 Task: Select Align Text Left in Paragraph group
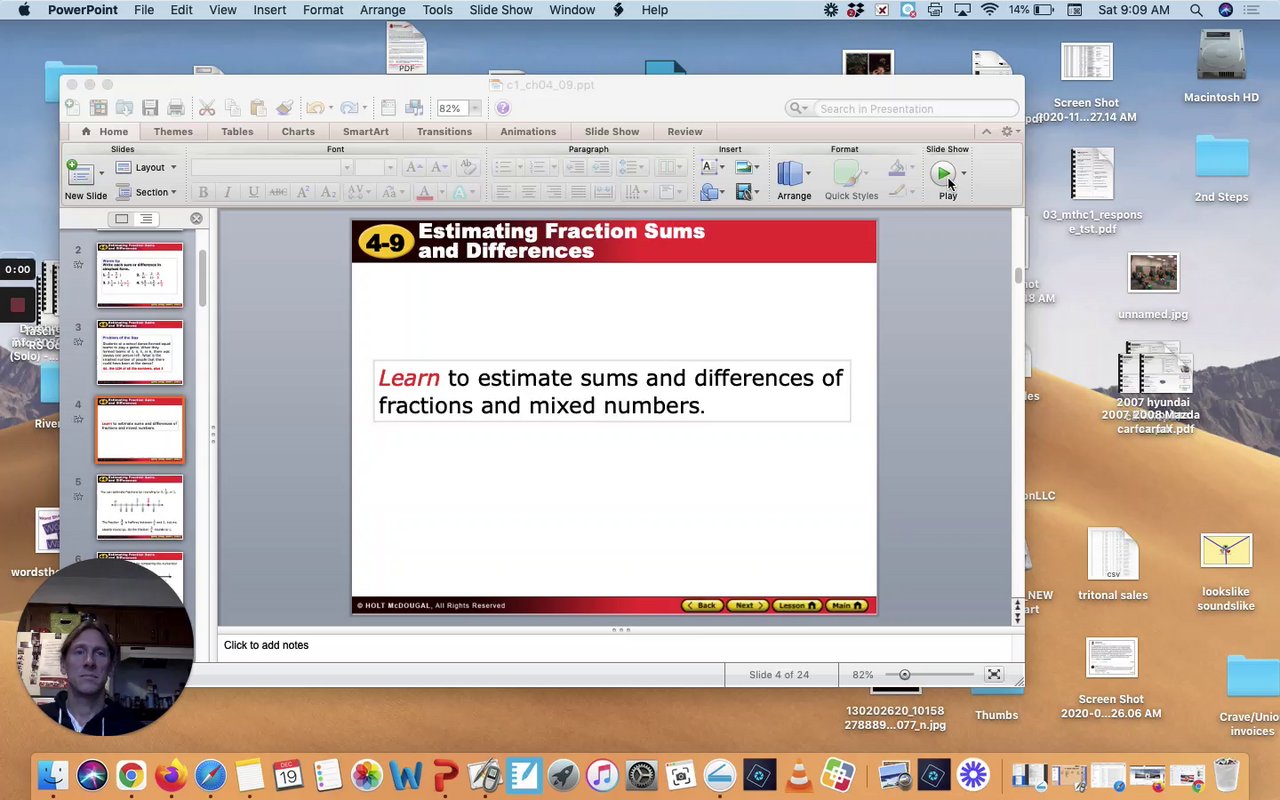point(503,192)
